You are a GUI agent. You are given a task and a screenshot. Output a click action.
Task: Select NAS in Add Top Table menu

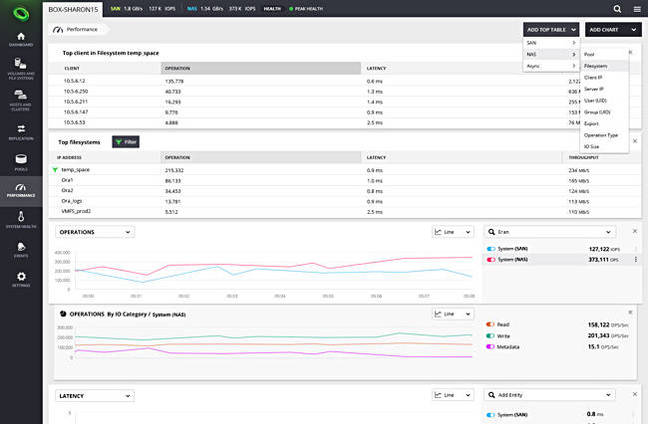pyautogui.click(x=551, y=55)
